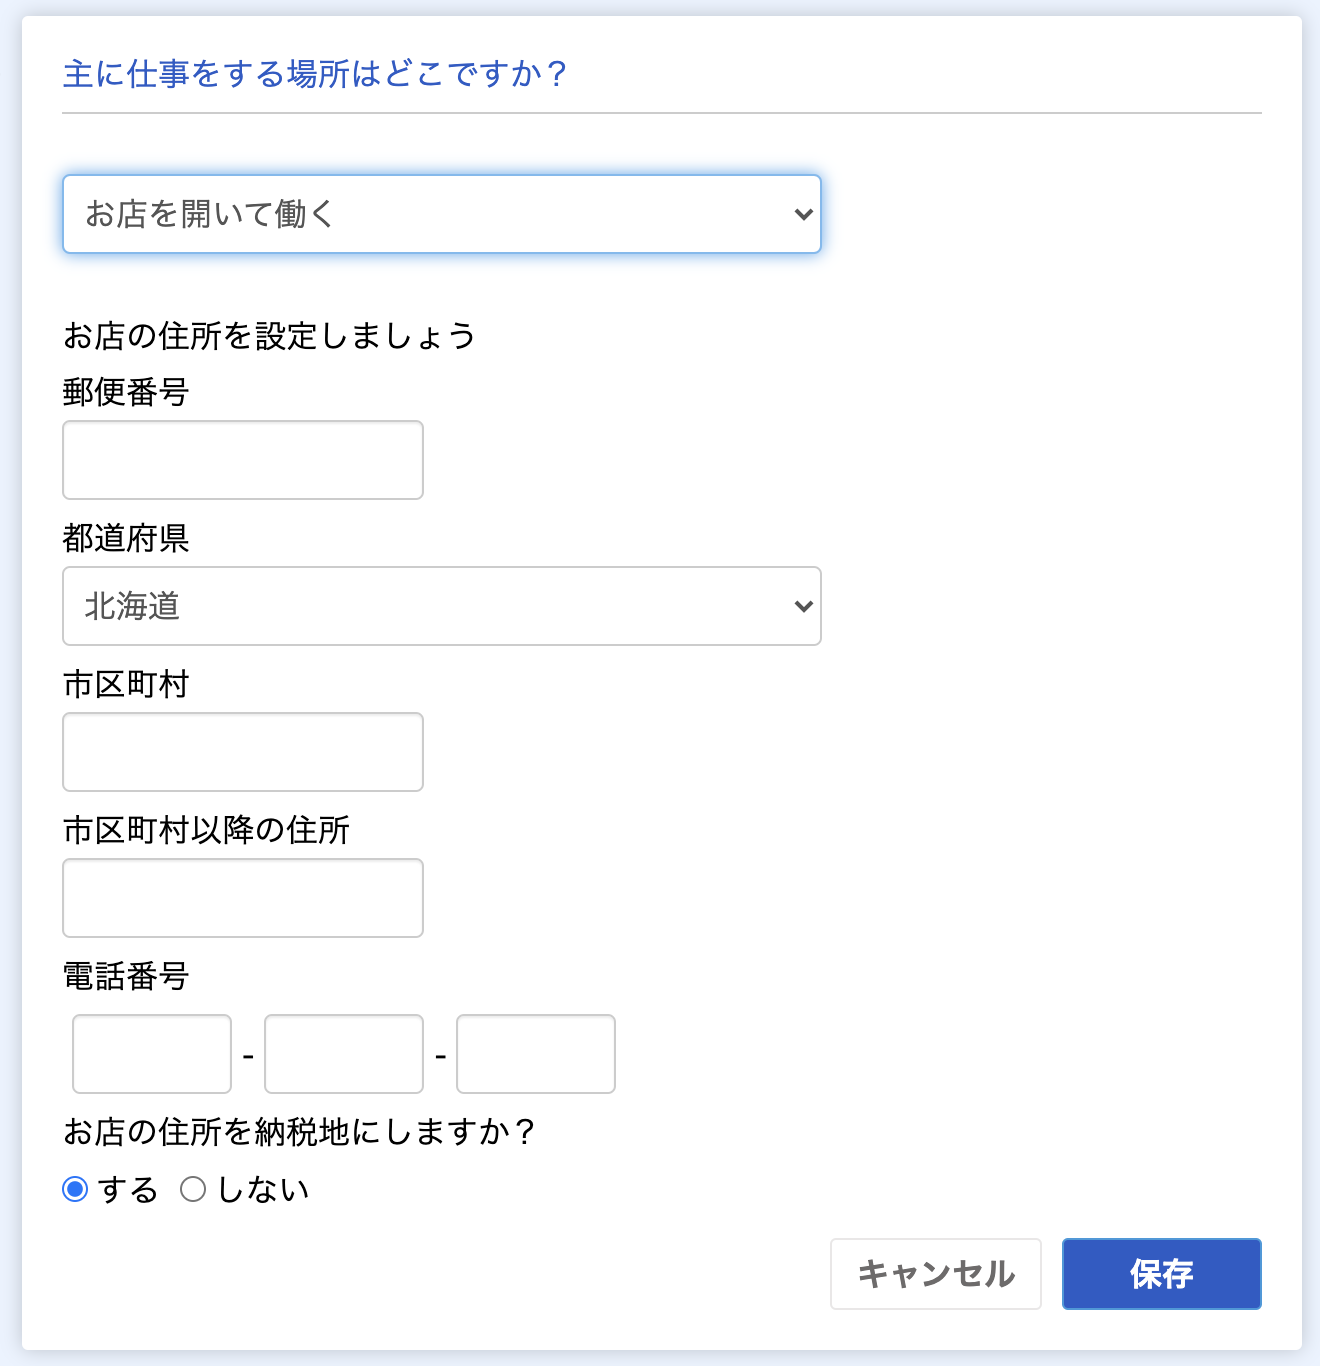Focus the last 電話番号 box

point(536,1054)
